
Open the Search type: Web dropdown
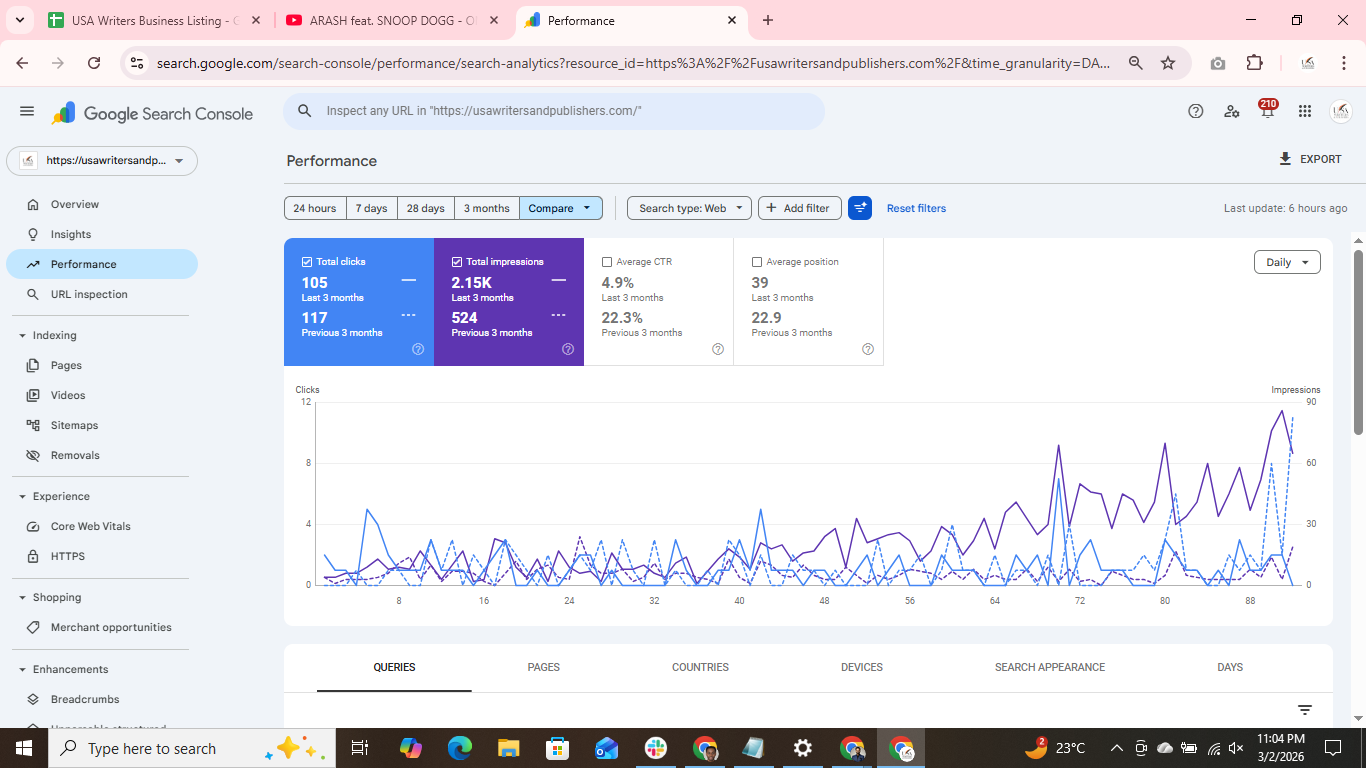[x=689, y=208]
